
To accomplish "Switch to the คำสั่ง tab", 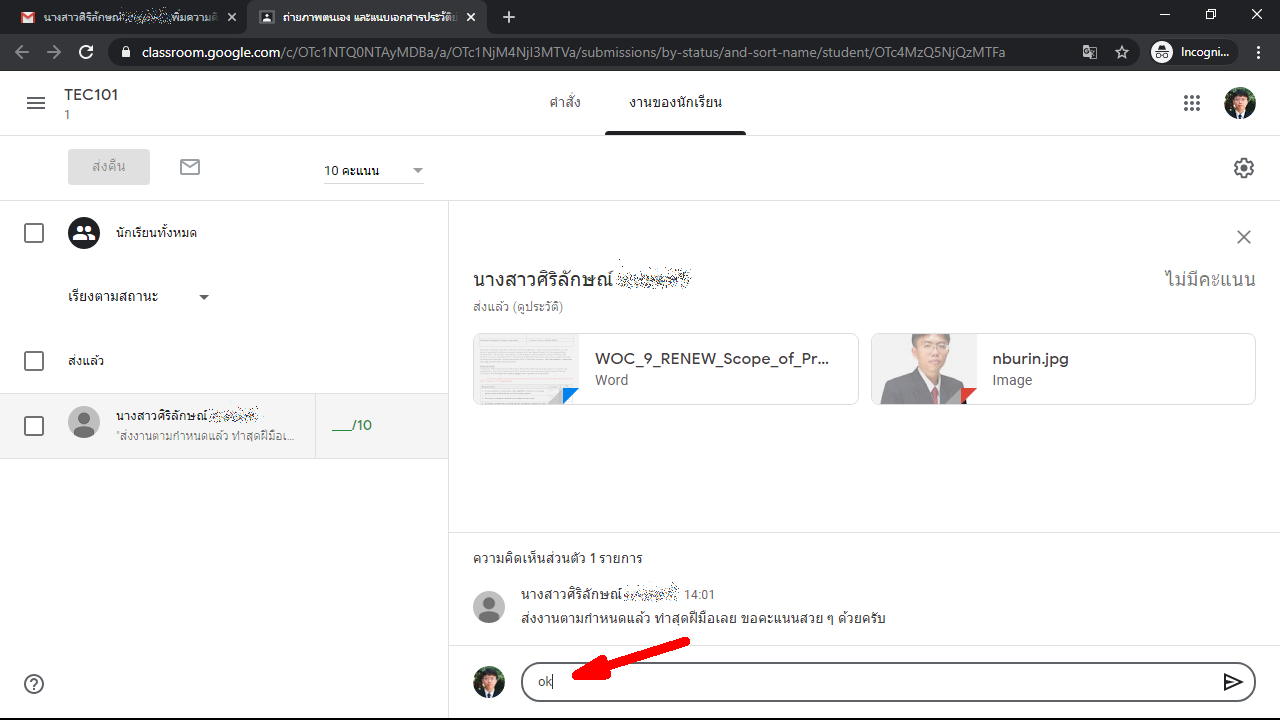I will pos(564,103).
